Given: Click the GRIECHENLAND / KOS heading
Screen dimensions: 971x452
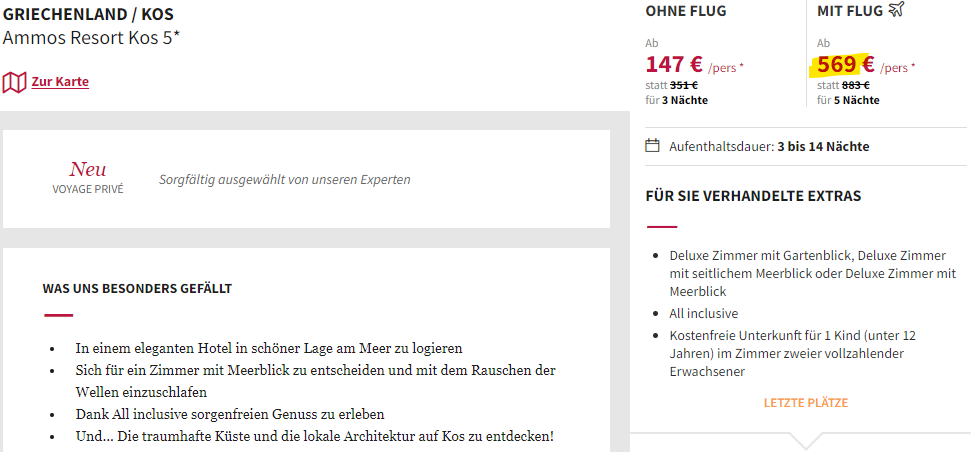Looking at the screenshot, I should click(88, 14).
